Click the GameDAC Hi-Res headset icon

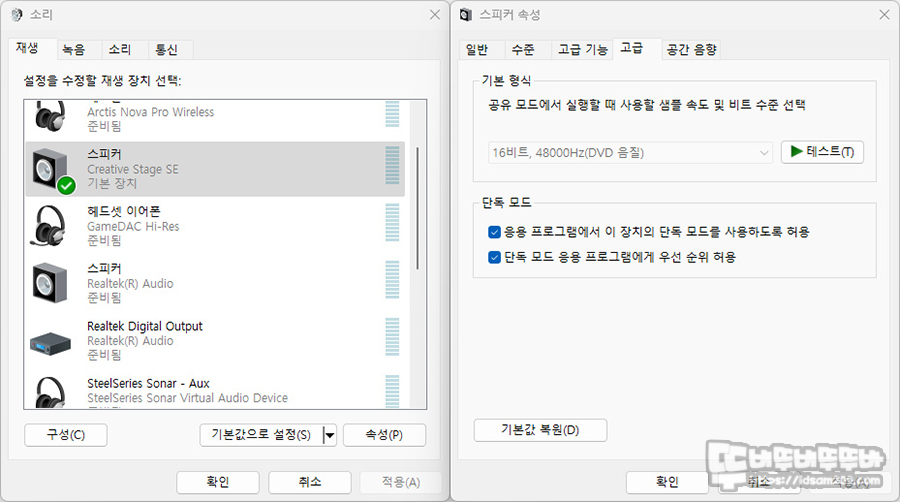(50, 225)
